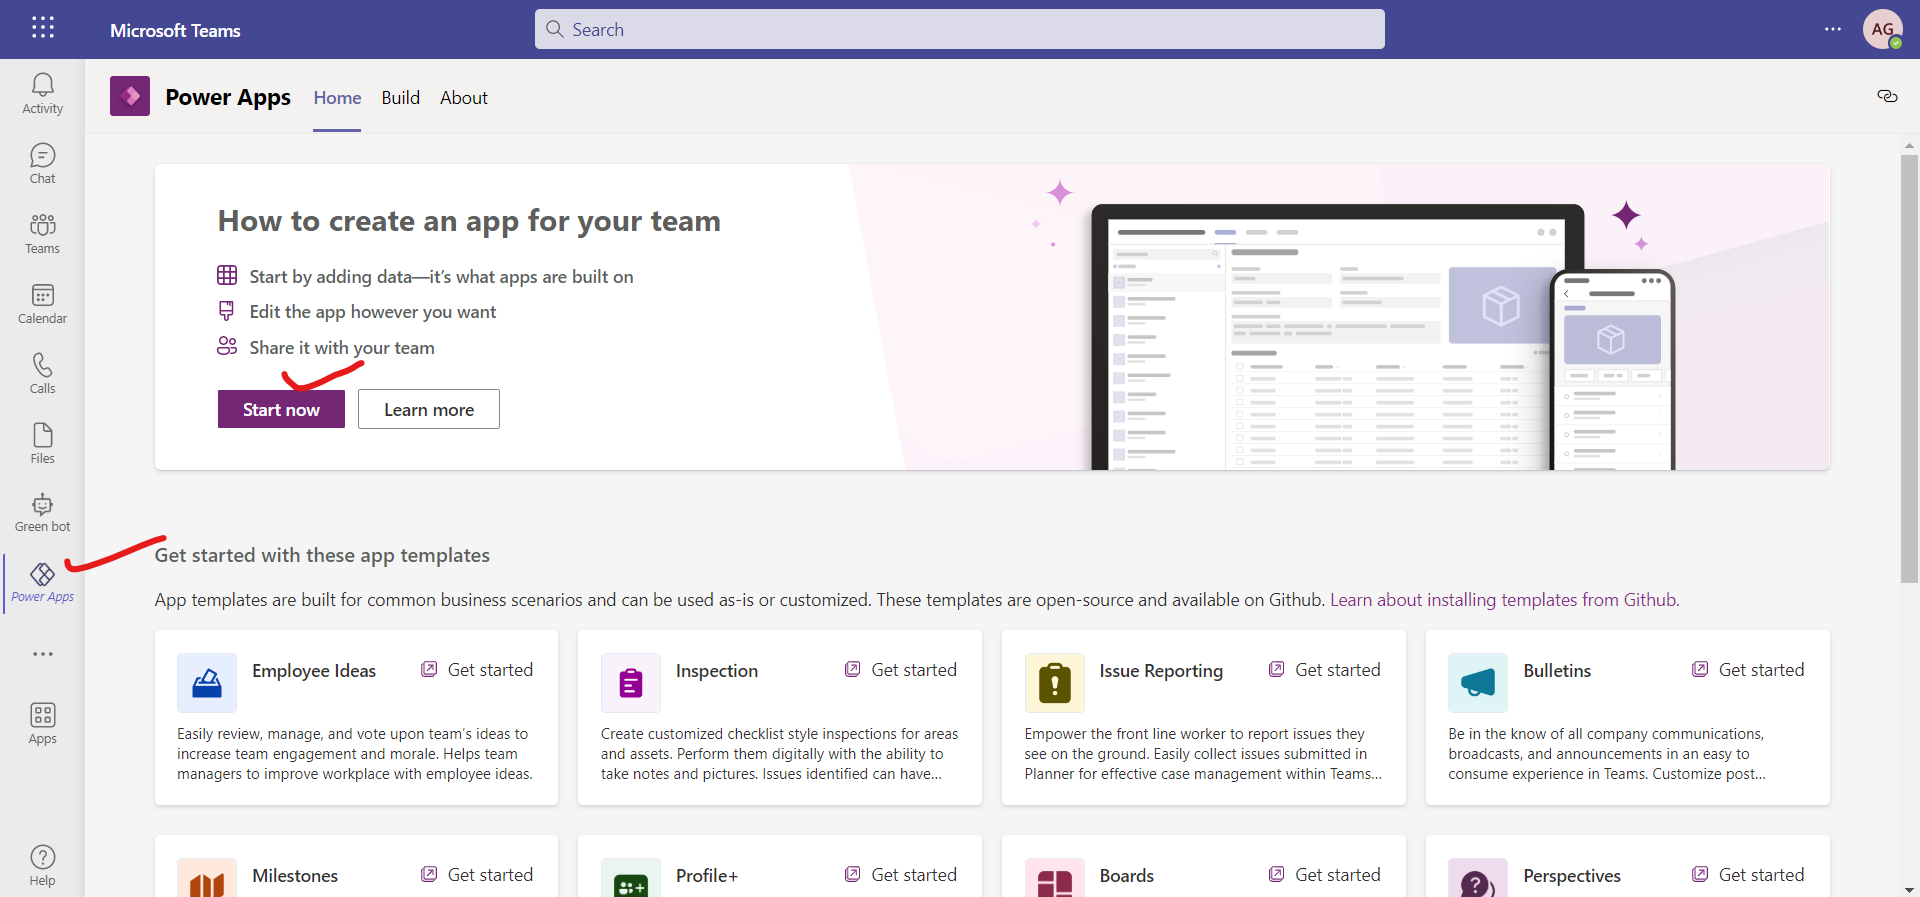The image size is (1920, 897).
Task: Expand more apps ellipsis in sidebar
Action: [x=42, y=654]
